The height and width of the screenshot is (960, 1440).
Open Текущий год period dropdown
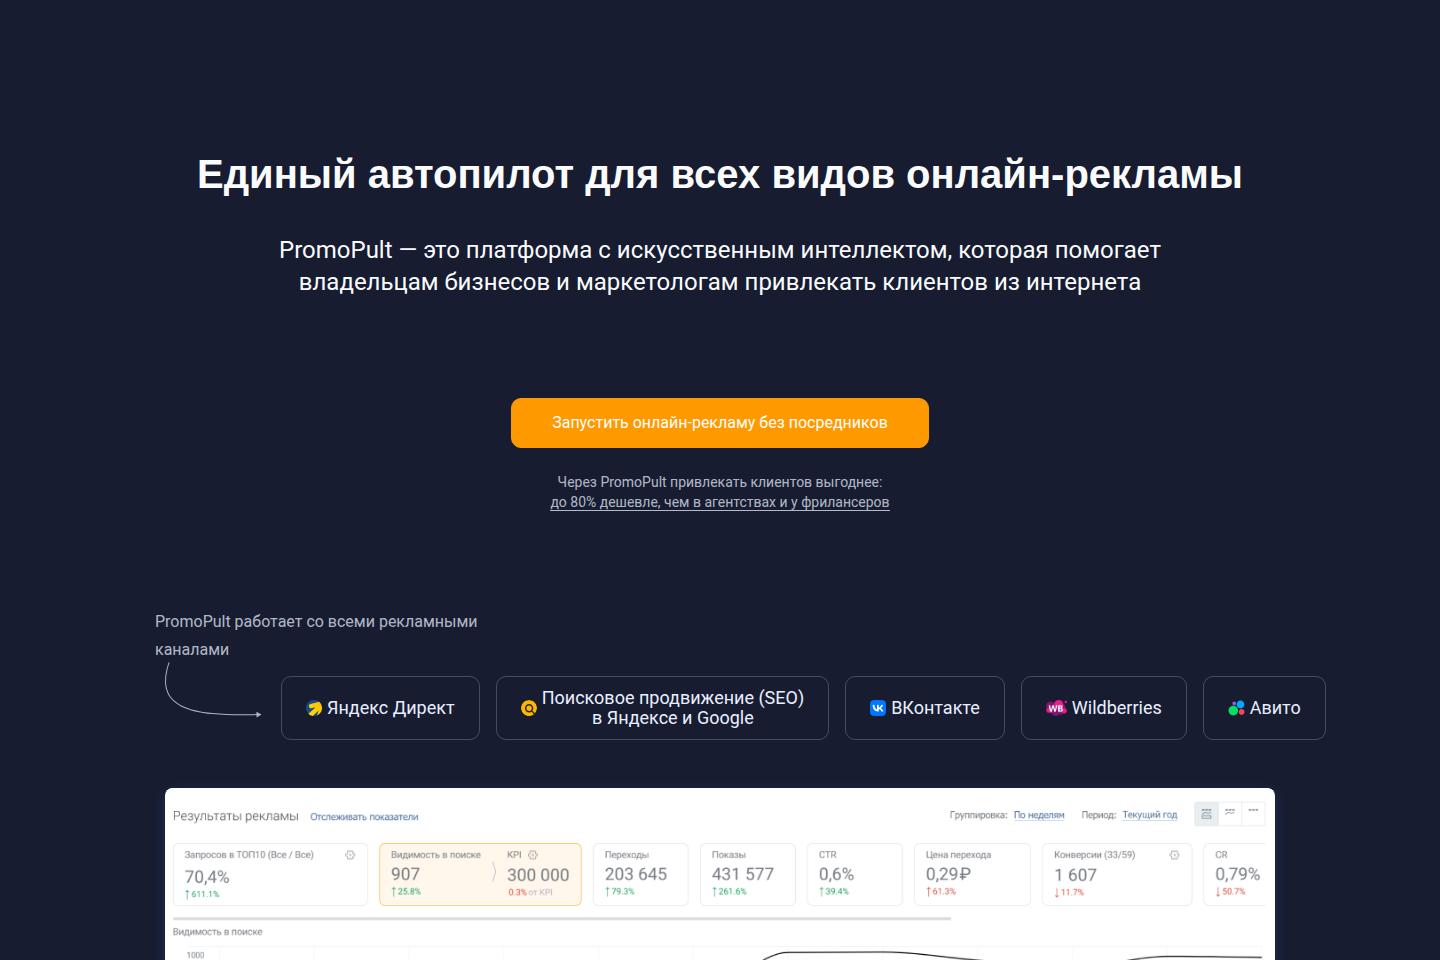click(x=1150, y=815)
